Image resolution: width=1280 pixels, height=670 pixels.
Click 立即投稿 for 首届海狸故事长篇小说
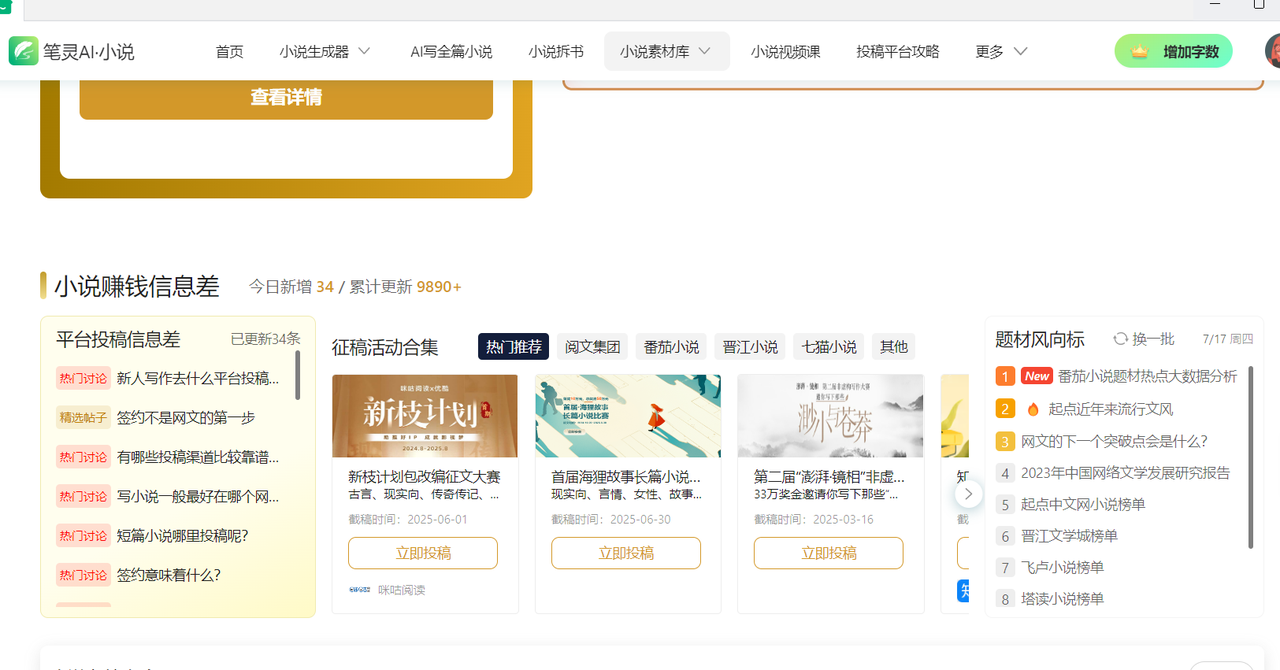point(626,553)
